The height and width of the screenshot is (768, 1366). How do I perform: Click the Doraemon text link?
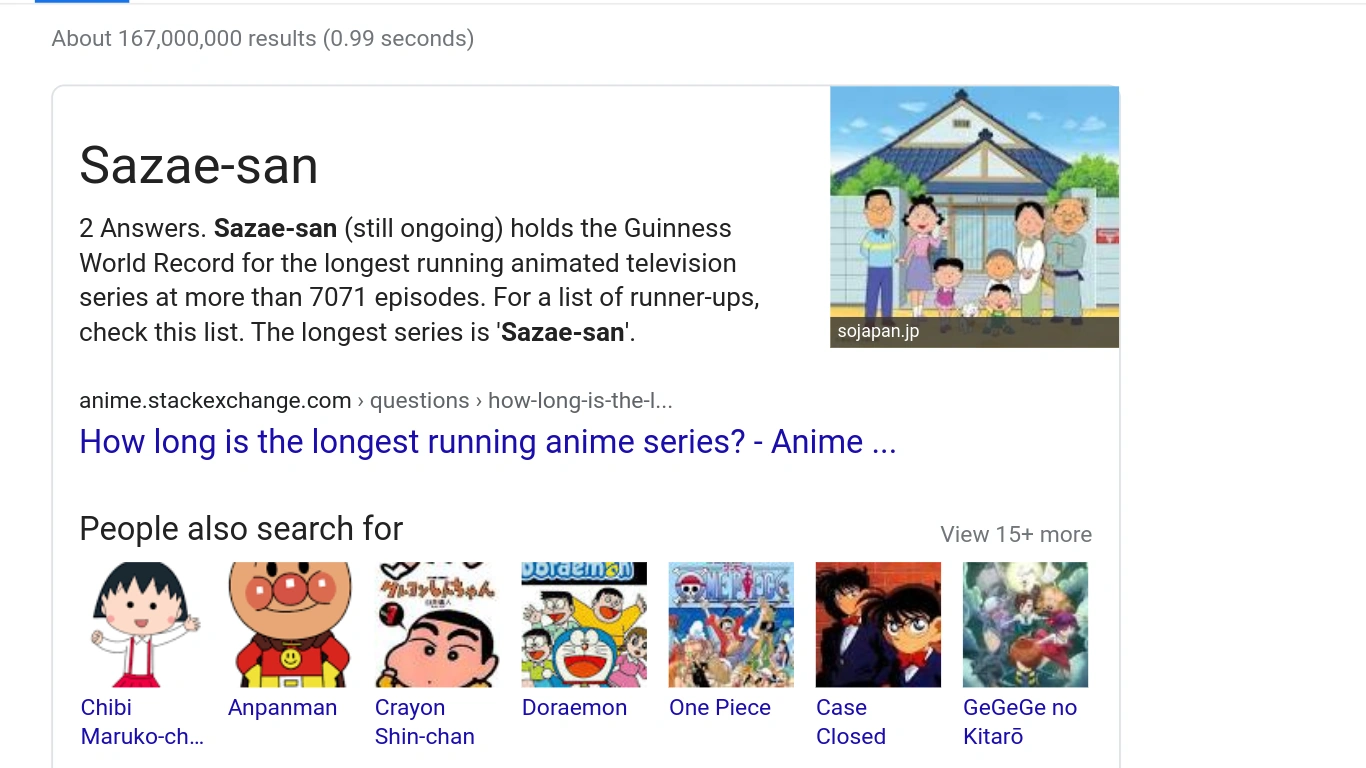(574, 708)
